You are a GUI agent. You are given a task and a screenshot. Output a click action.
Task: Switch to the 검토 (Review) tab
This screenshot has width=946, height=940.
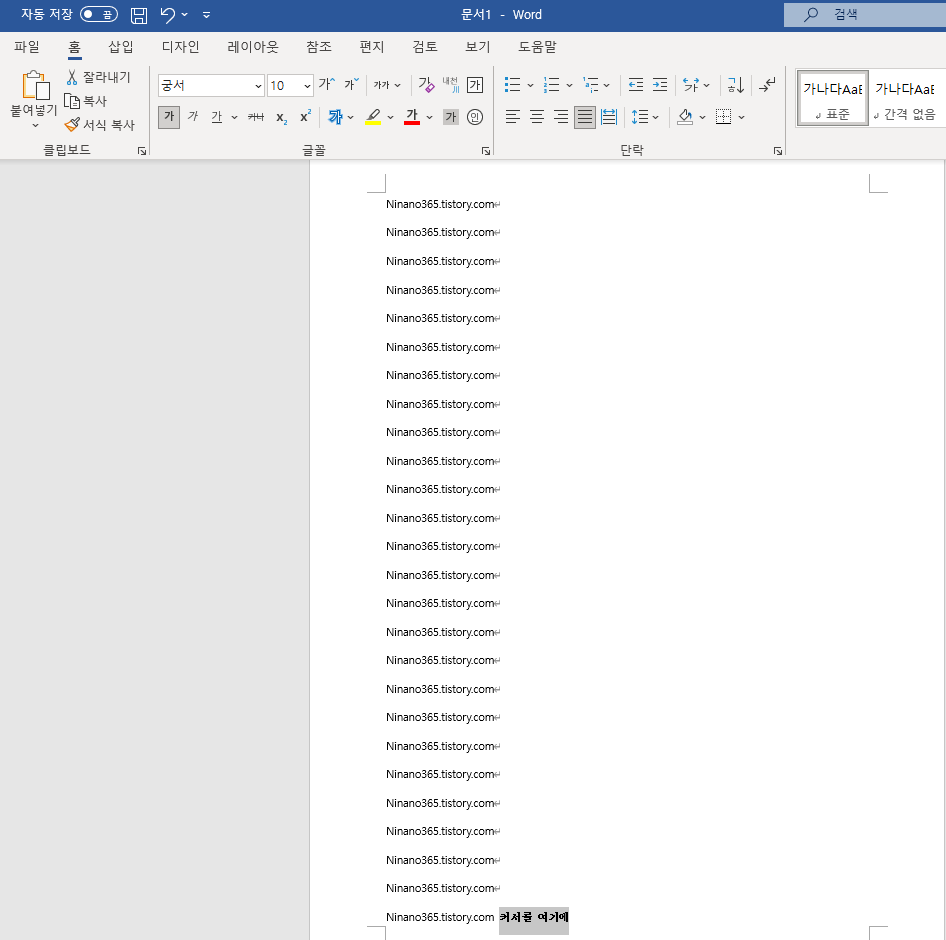click(425, 46)
